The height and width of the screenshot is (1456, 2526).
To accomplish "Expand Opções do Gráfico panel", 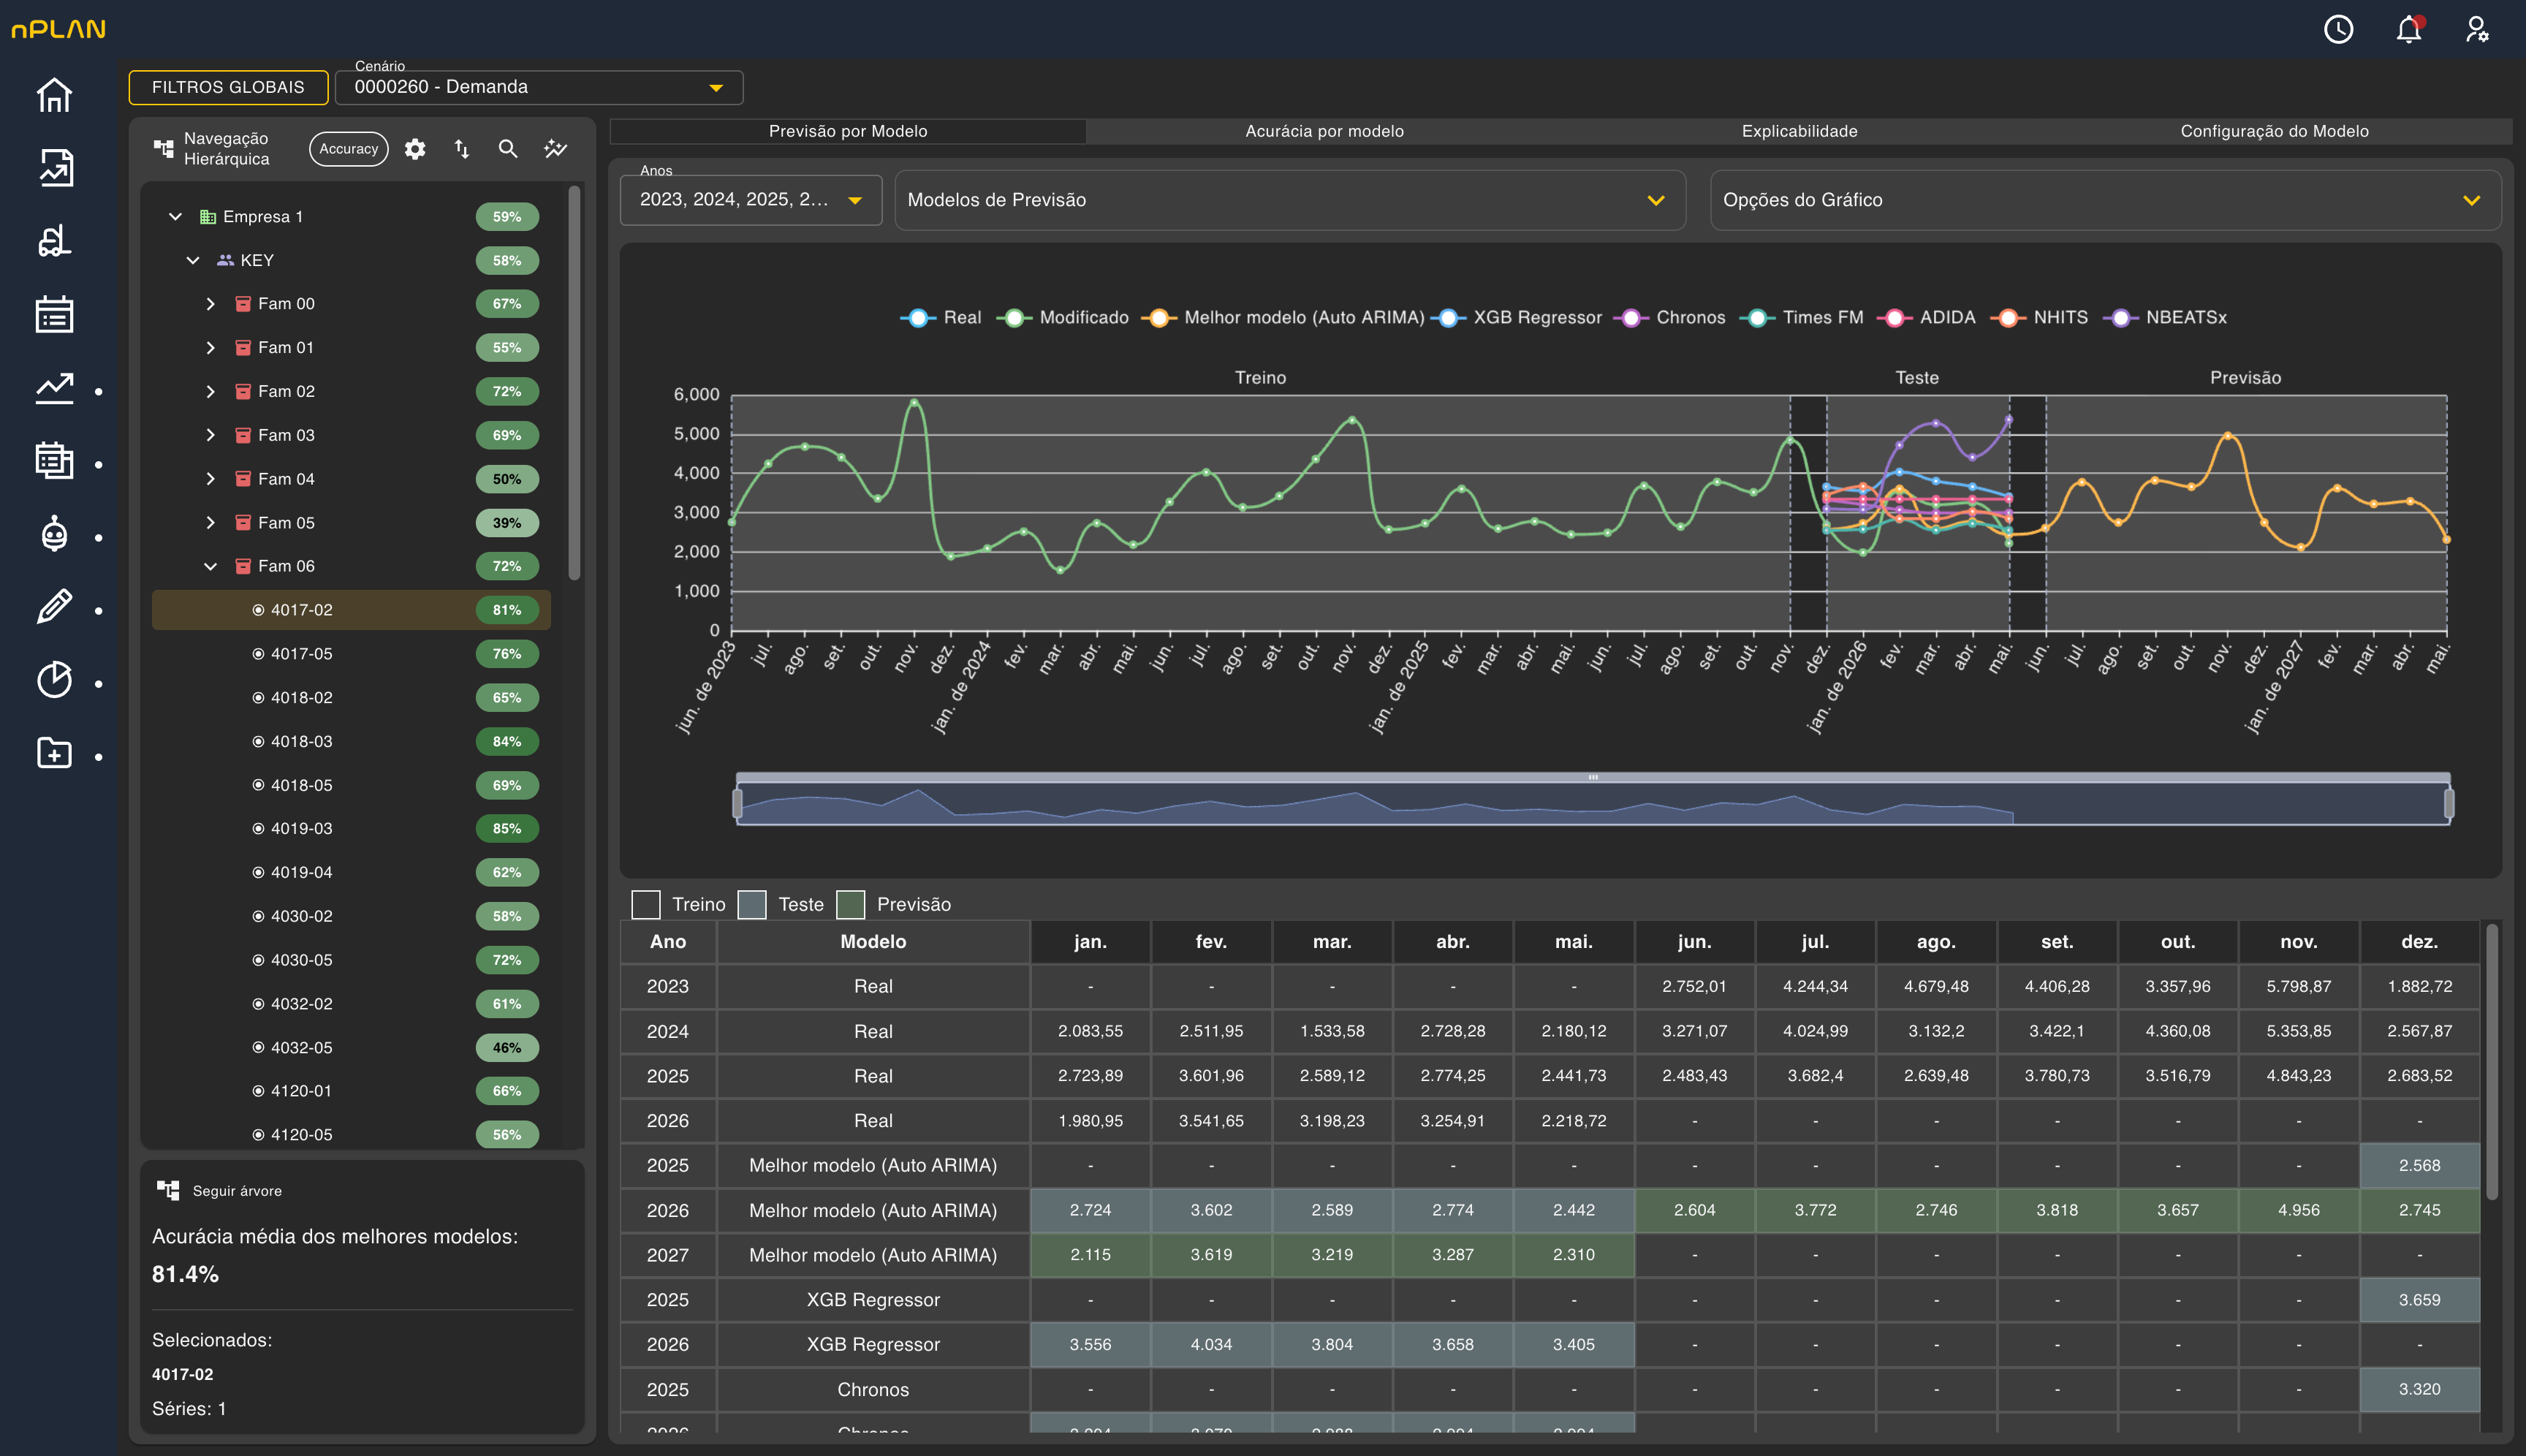I will click(2106, 200).
